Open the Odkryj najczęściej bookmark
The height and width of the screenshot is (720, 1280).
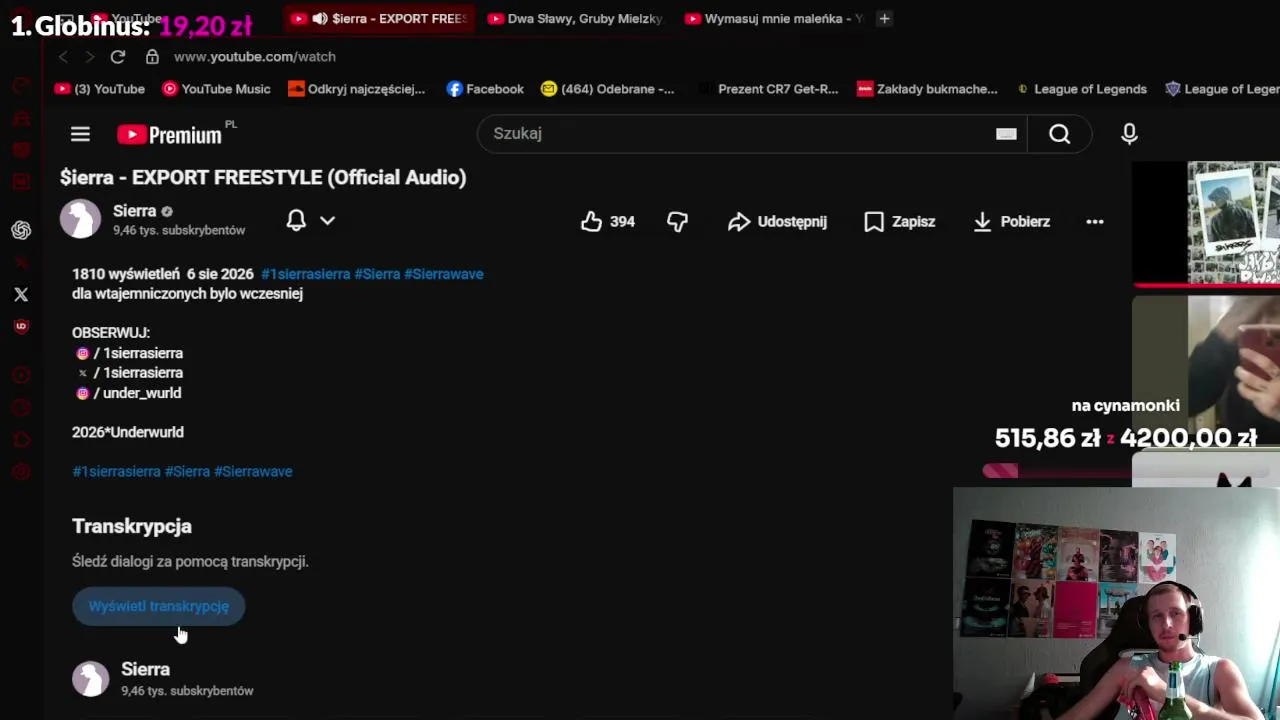(x=356, y=89)
